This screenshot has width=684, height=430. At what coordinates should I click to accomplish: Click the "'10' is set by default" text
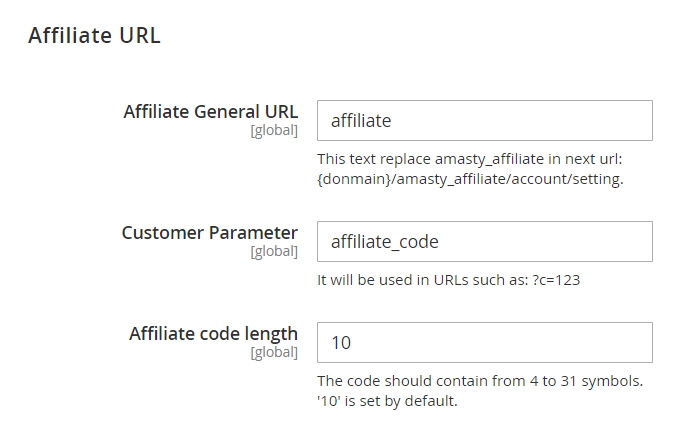click(x=386, y=401)
